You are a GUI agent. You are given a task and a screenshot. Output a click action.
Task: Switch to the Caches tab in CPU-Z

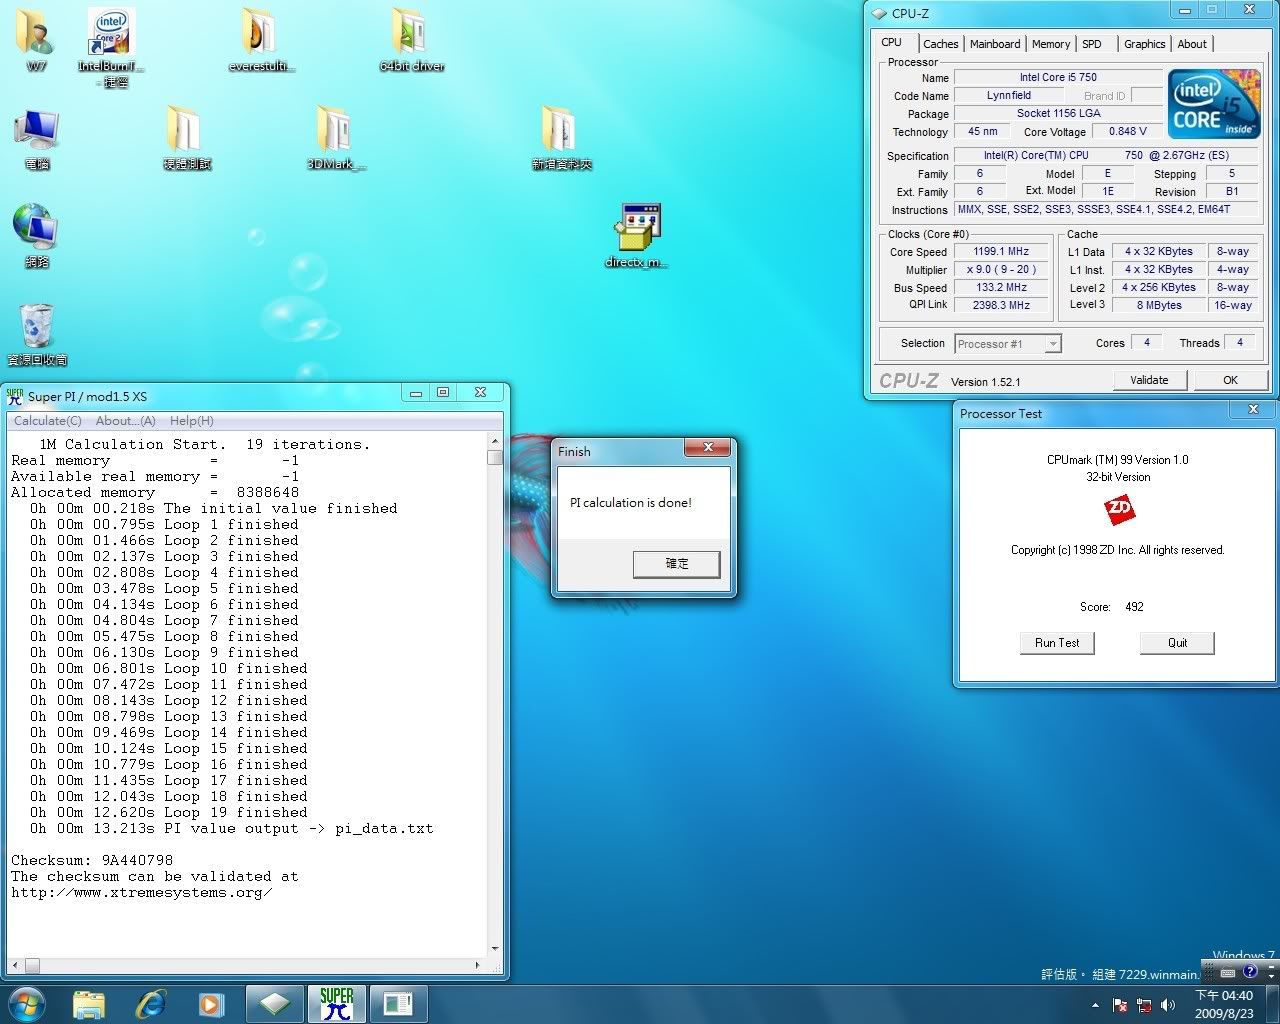940,44
